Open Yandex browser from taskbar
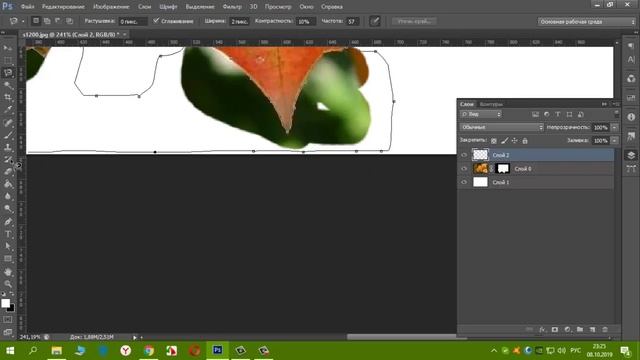 [x=126, y=350]
